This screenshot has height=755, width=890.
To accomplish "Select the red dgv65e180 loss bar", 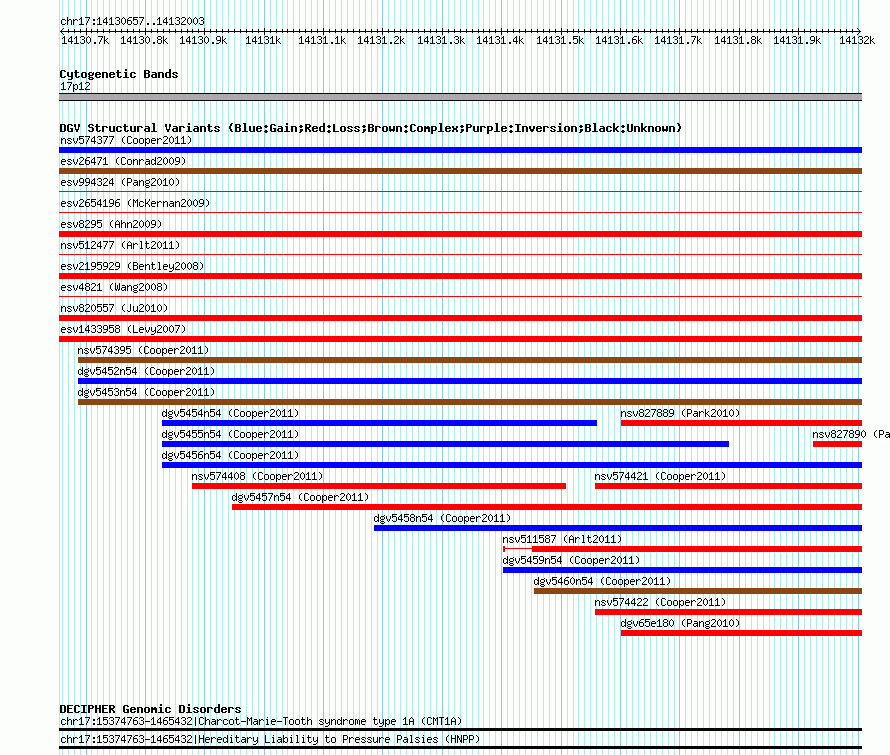I will pyautogui.click(x=741, y=633).
